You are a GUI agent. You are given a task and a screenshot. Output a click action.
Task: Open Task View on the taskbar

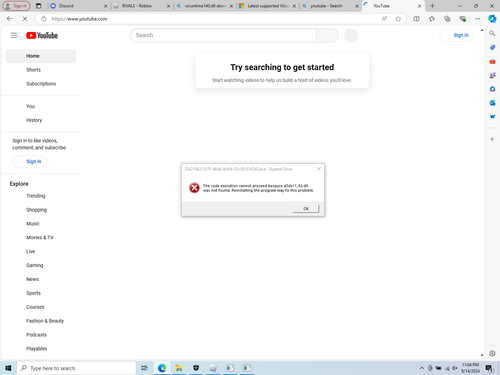click(144, 368)
